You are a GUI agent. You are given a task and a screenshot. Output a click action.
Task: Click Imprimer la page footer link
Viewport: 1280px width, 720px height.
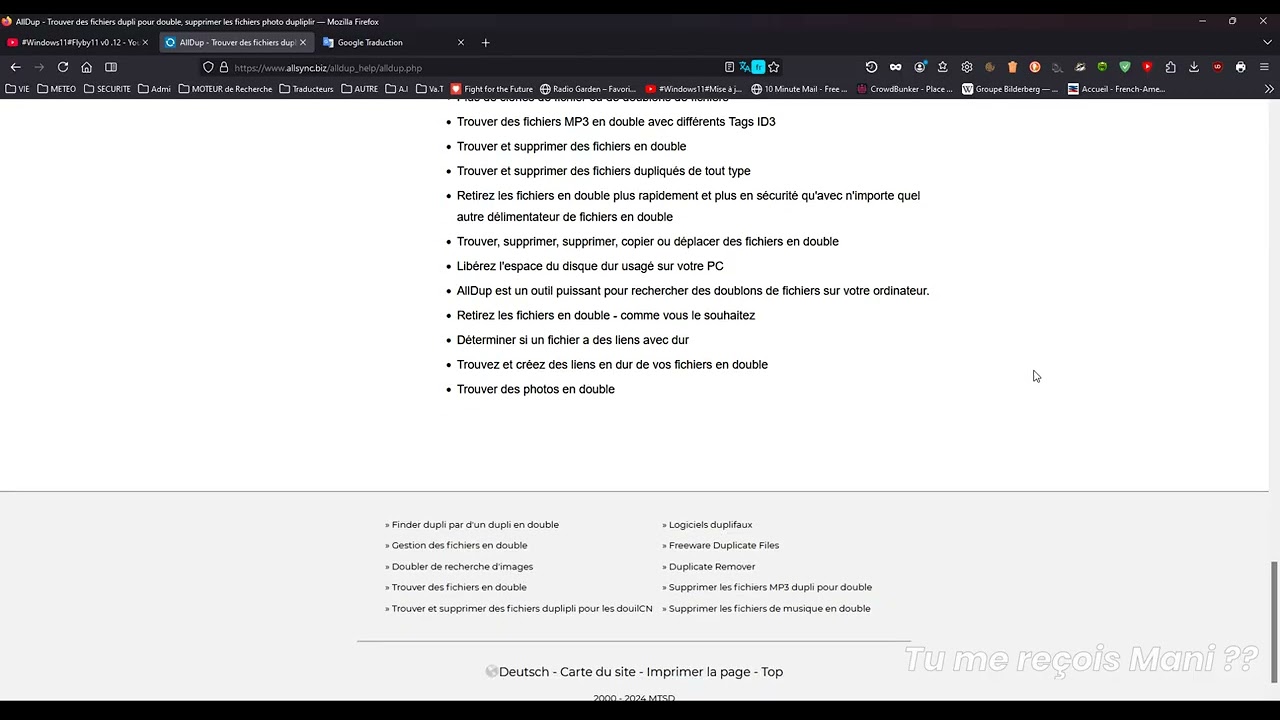(x=698, y=672)
